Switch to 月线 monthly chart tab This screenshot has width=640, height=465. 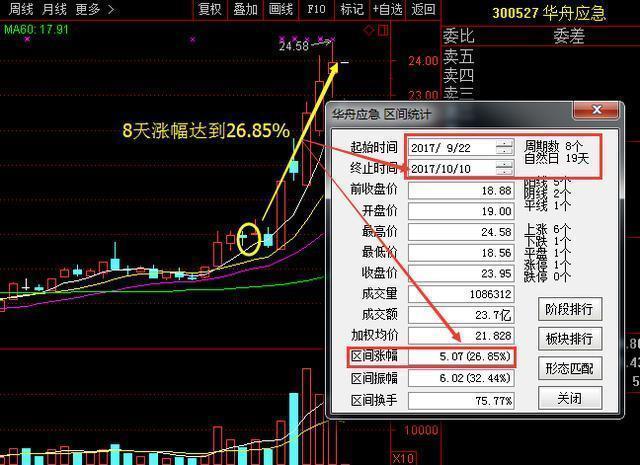pos(54,10)
